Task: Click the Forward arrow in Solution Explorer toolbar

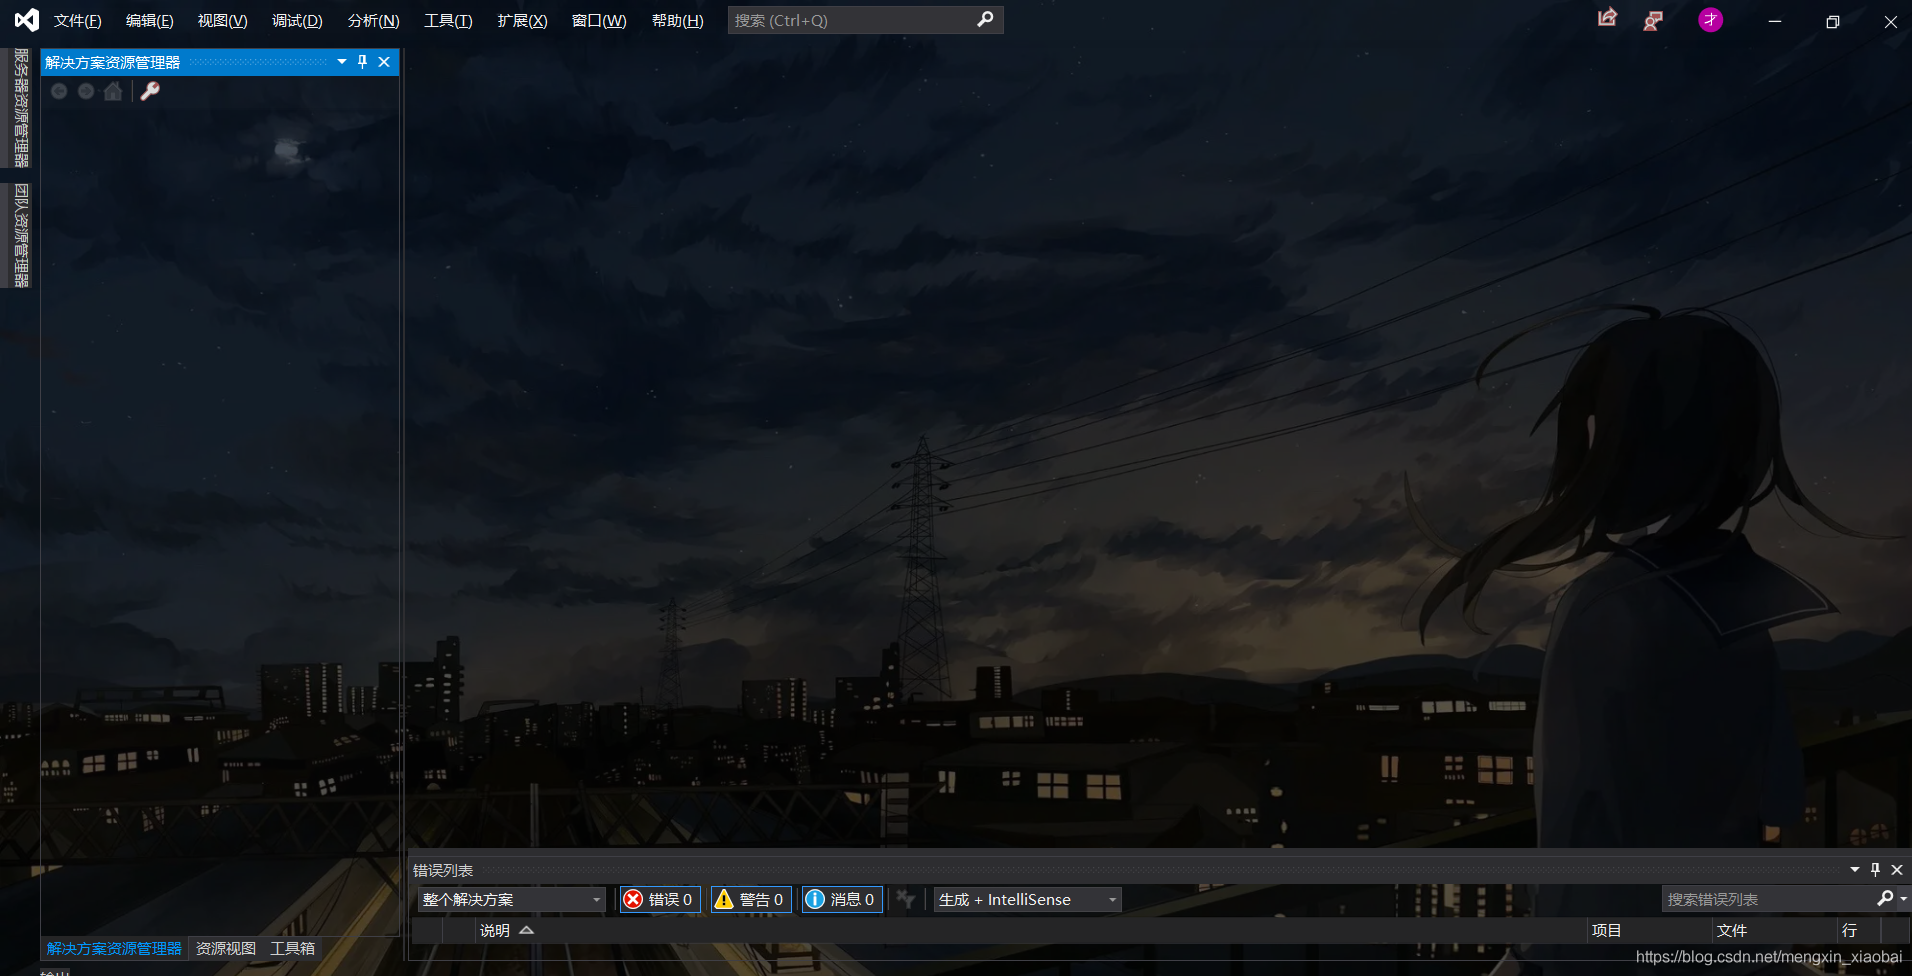Action: tap(86, 92)
